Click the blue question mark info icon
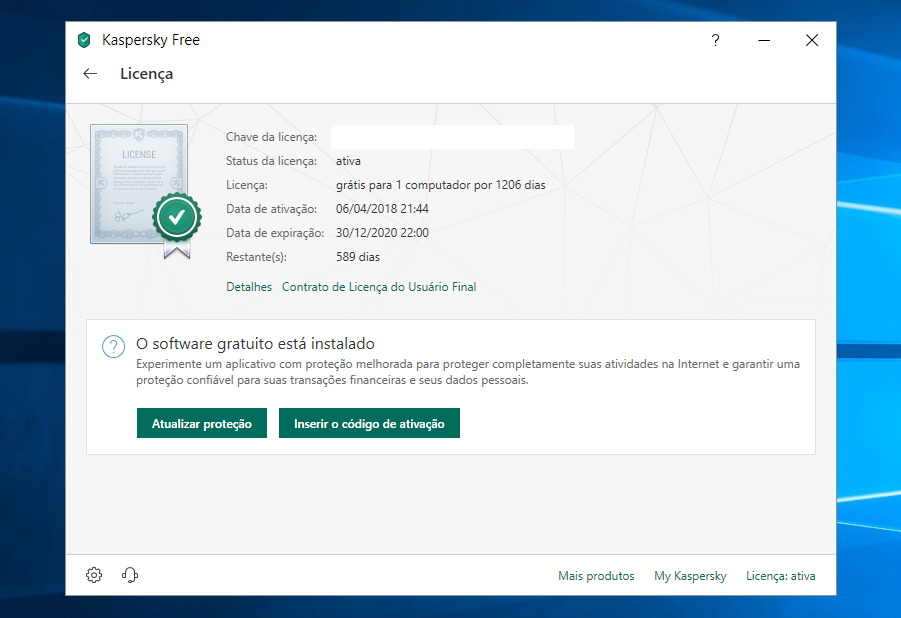The image size is (901, 618). (113, 347)
